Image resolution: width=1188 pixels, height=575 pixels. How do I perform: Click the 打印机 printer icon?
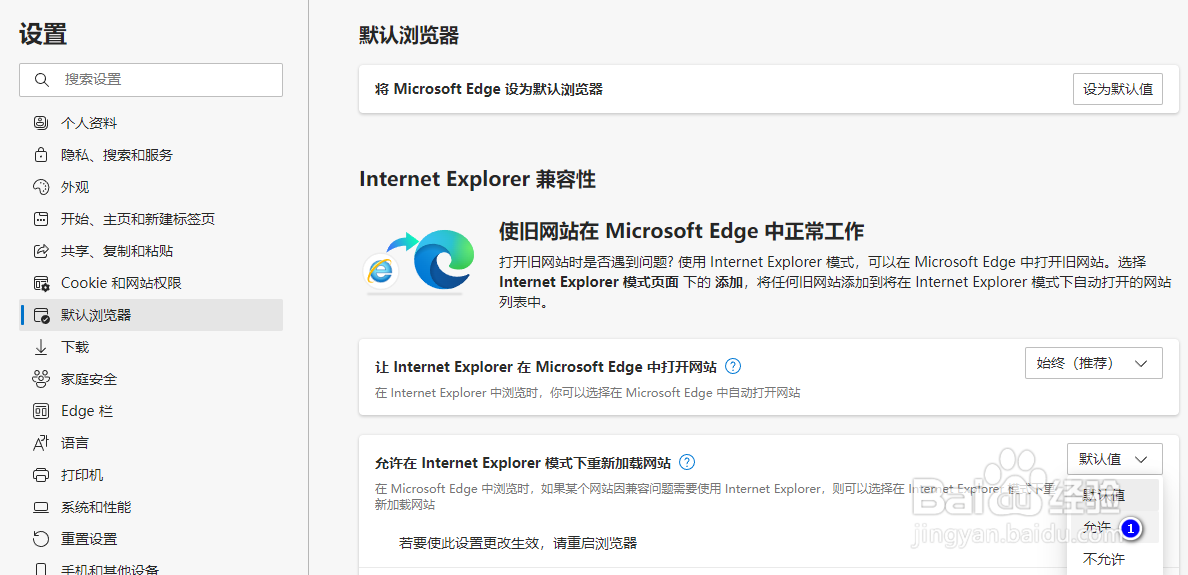[x=41, y=475]
